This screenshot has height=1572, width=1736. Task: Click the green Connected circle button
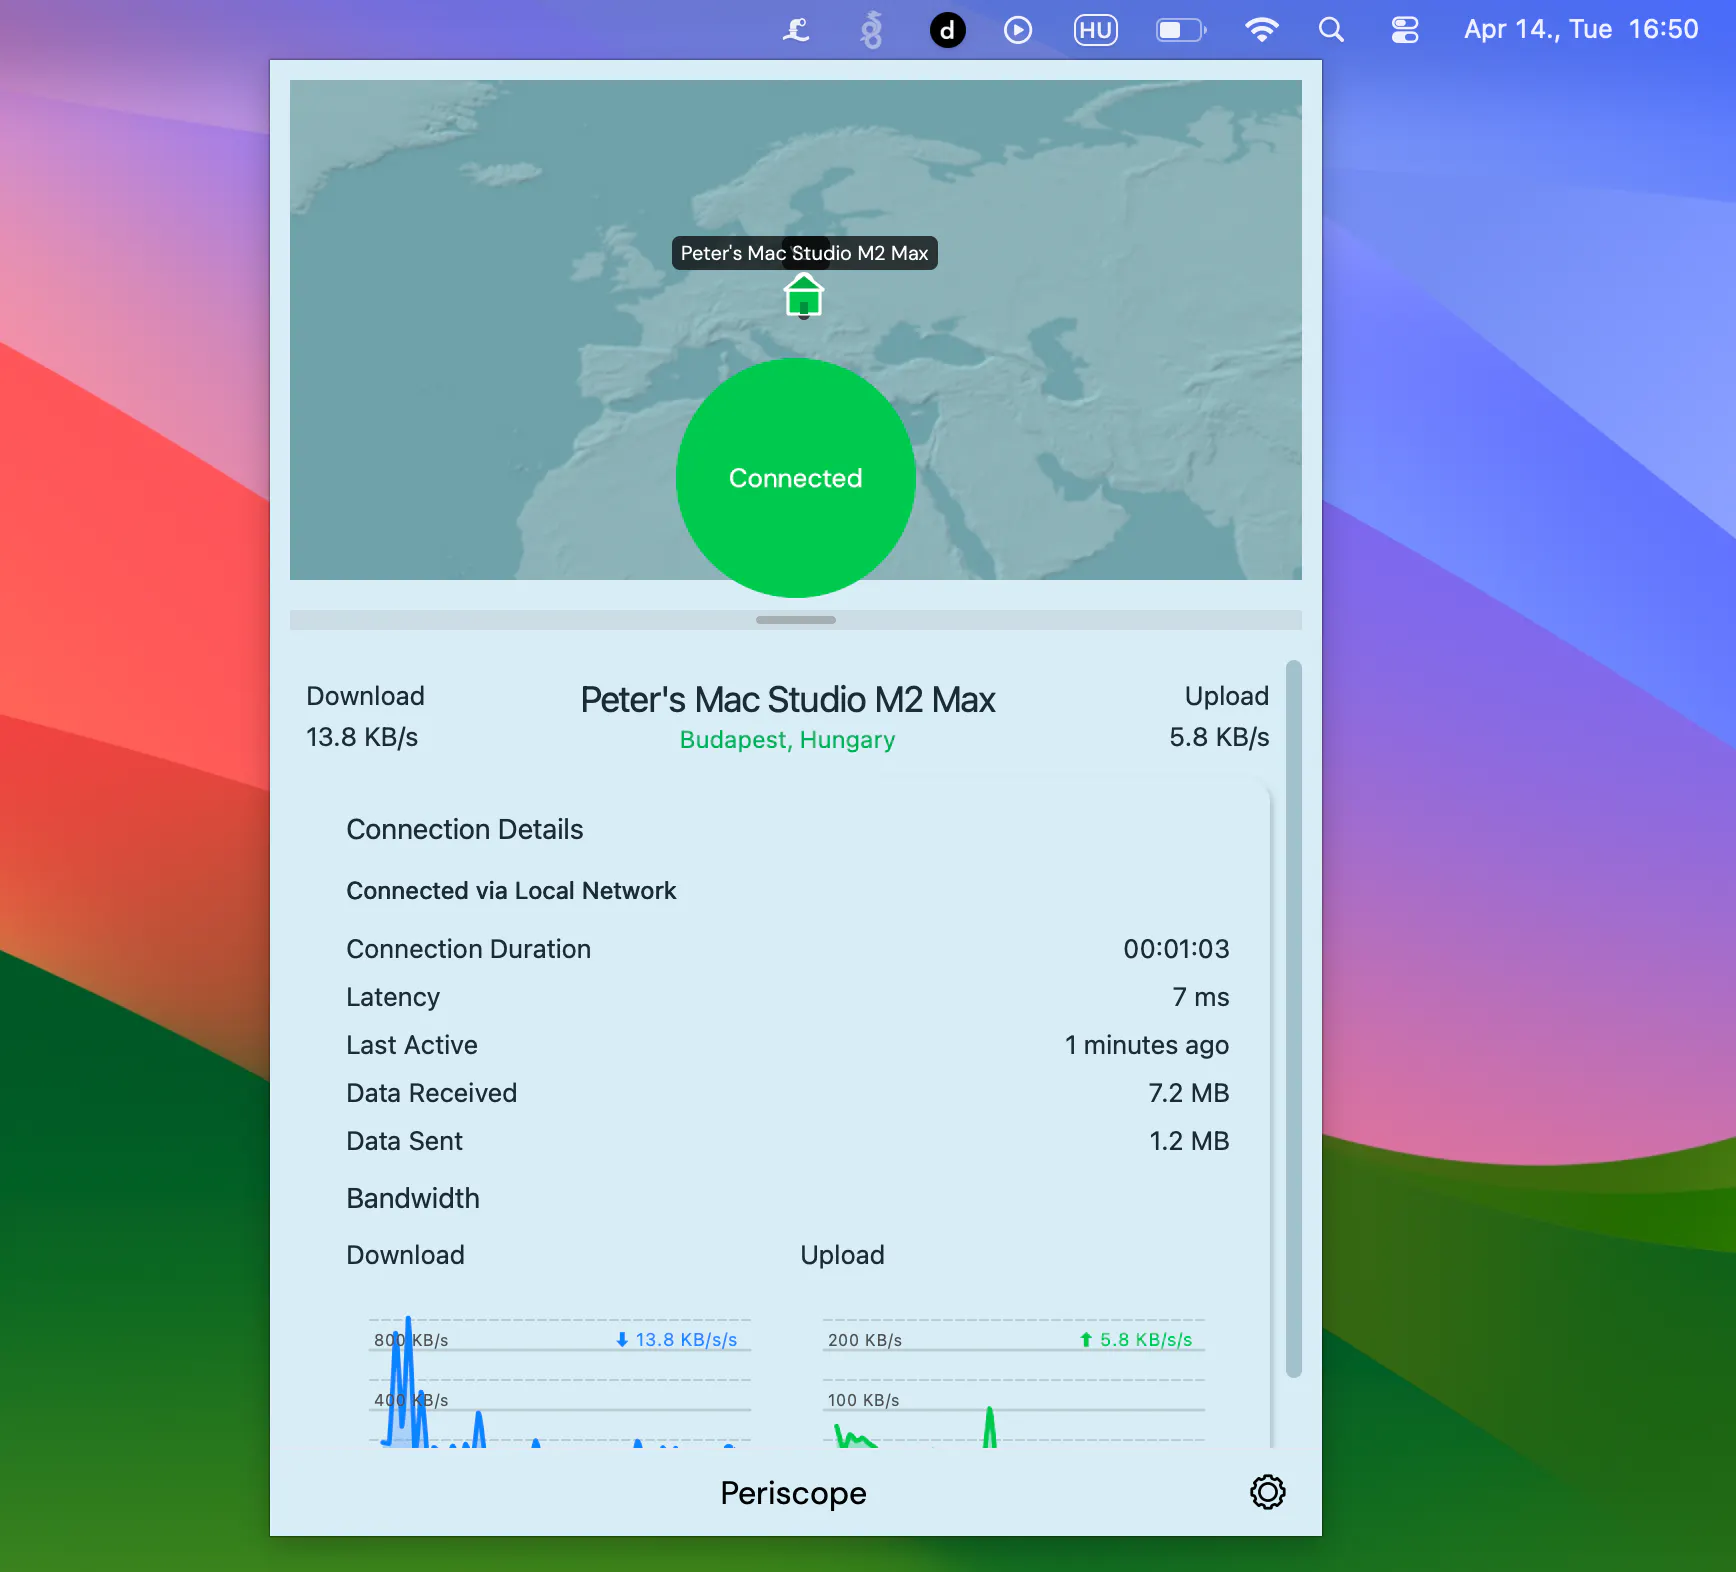tap(796, 478)
